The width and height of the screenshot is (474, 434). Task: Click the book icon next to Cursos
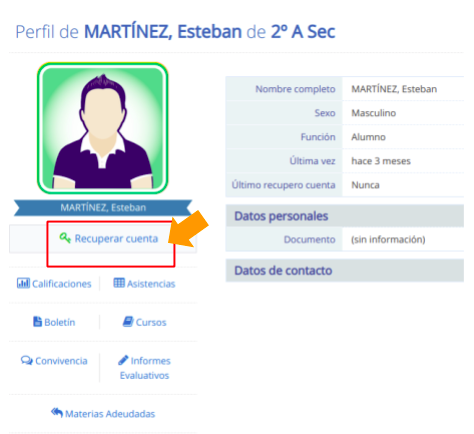pos(128,322)
